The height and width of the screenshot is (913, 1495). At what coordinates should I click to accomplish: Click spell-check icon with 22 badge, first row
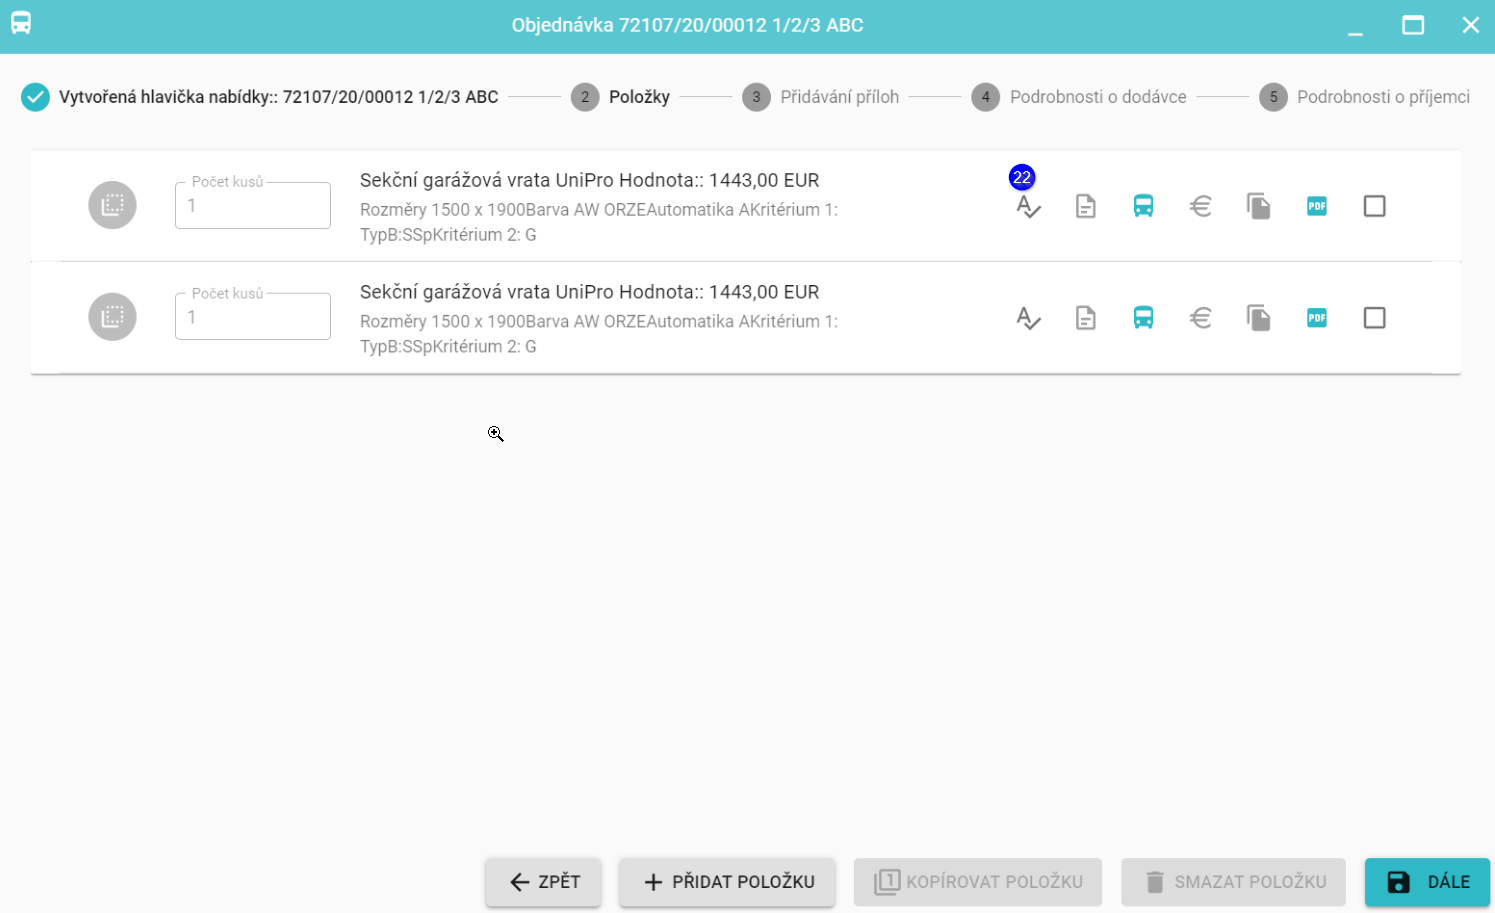pyautogui.click(x=1028, y=206)
